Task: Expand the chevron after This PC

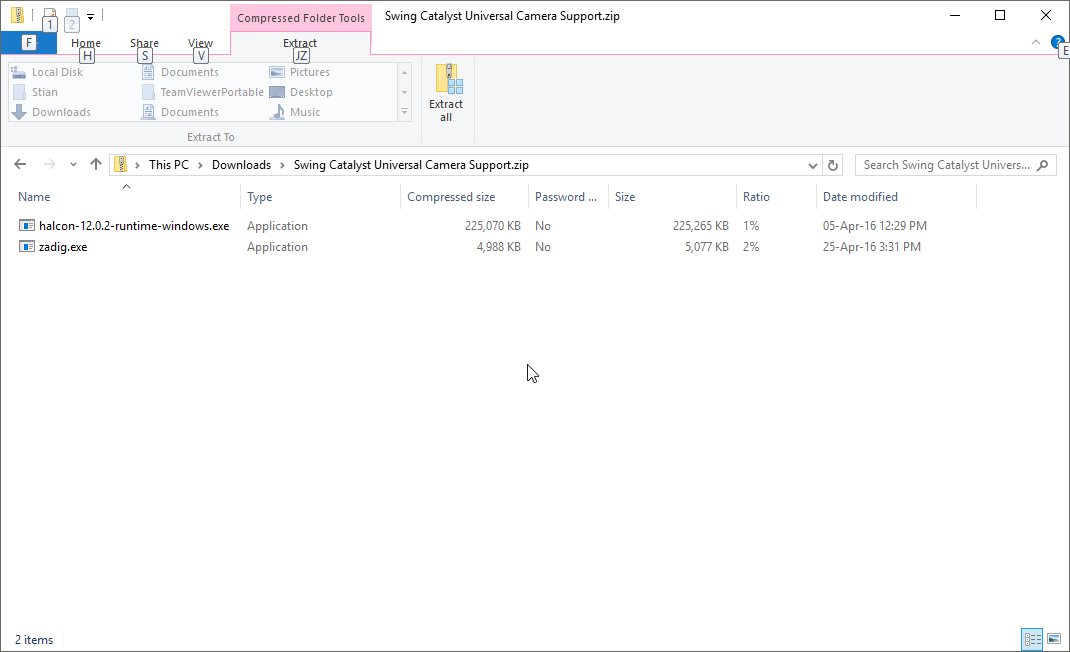Action: [x=201, y=165]
